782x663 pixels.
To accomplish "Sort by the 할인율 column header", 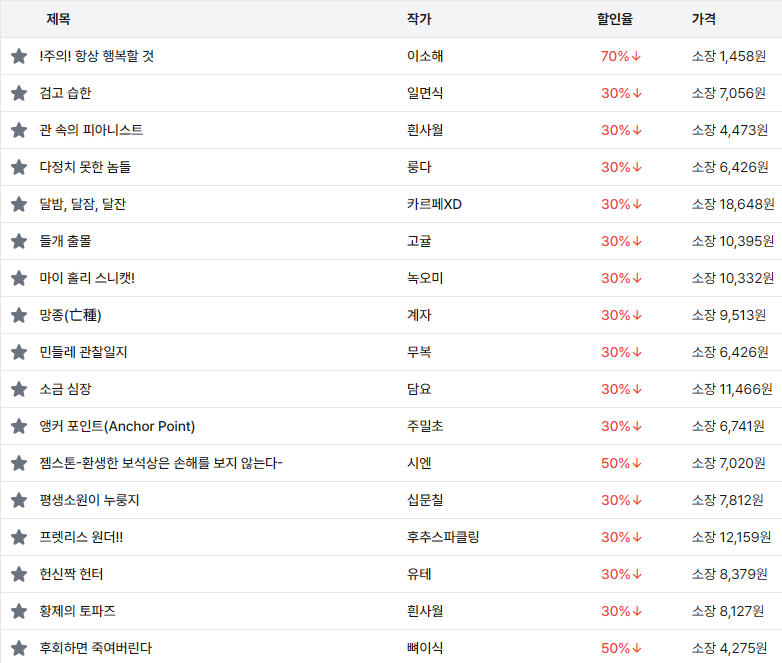I will click(x=614, y=19).
